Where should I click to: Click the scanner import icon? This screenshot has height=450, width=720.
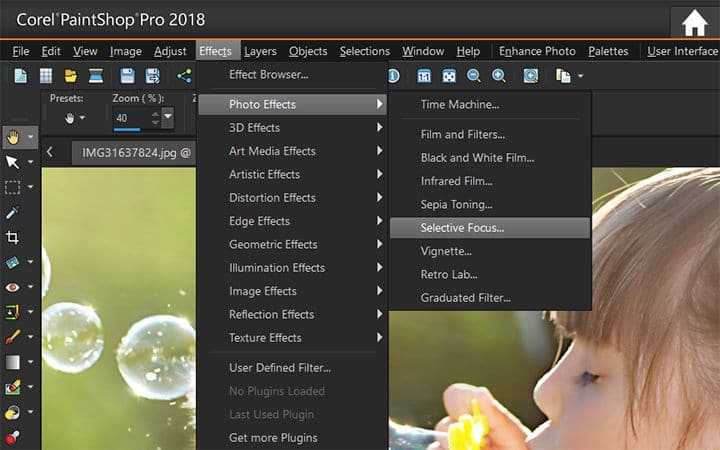click(96, 76)
